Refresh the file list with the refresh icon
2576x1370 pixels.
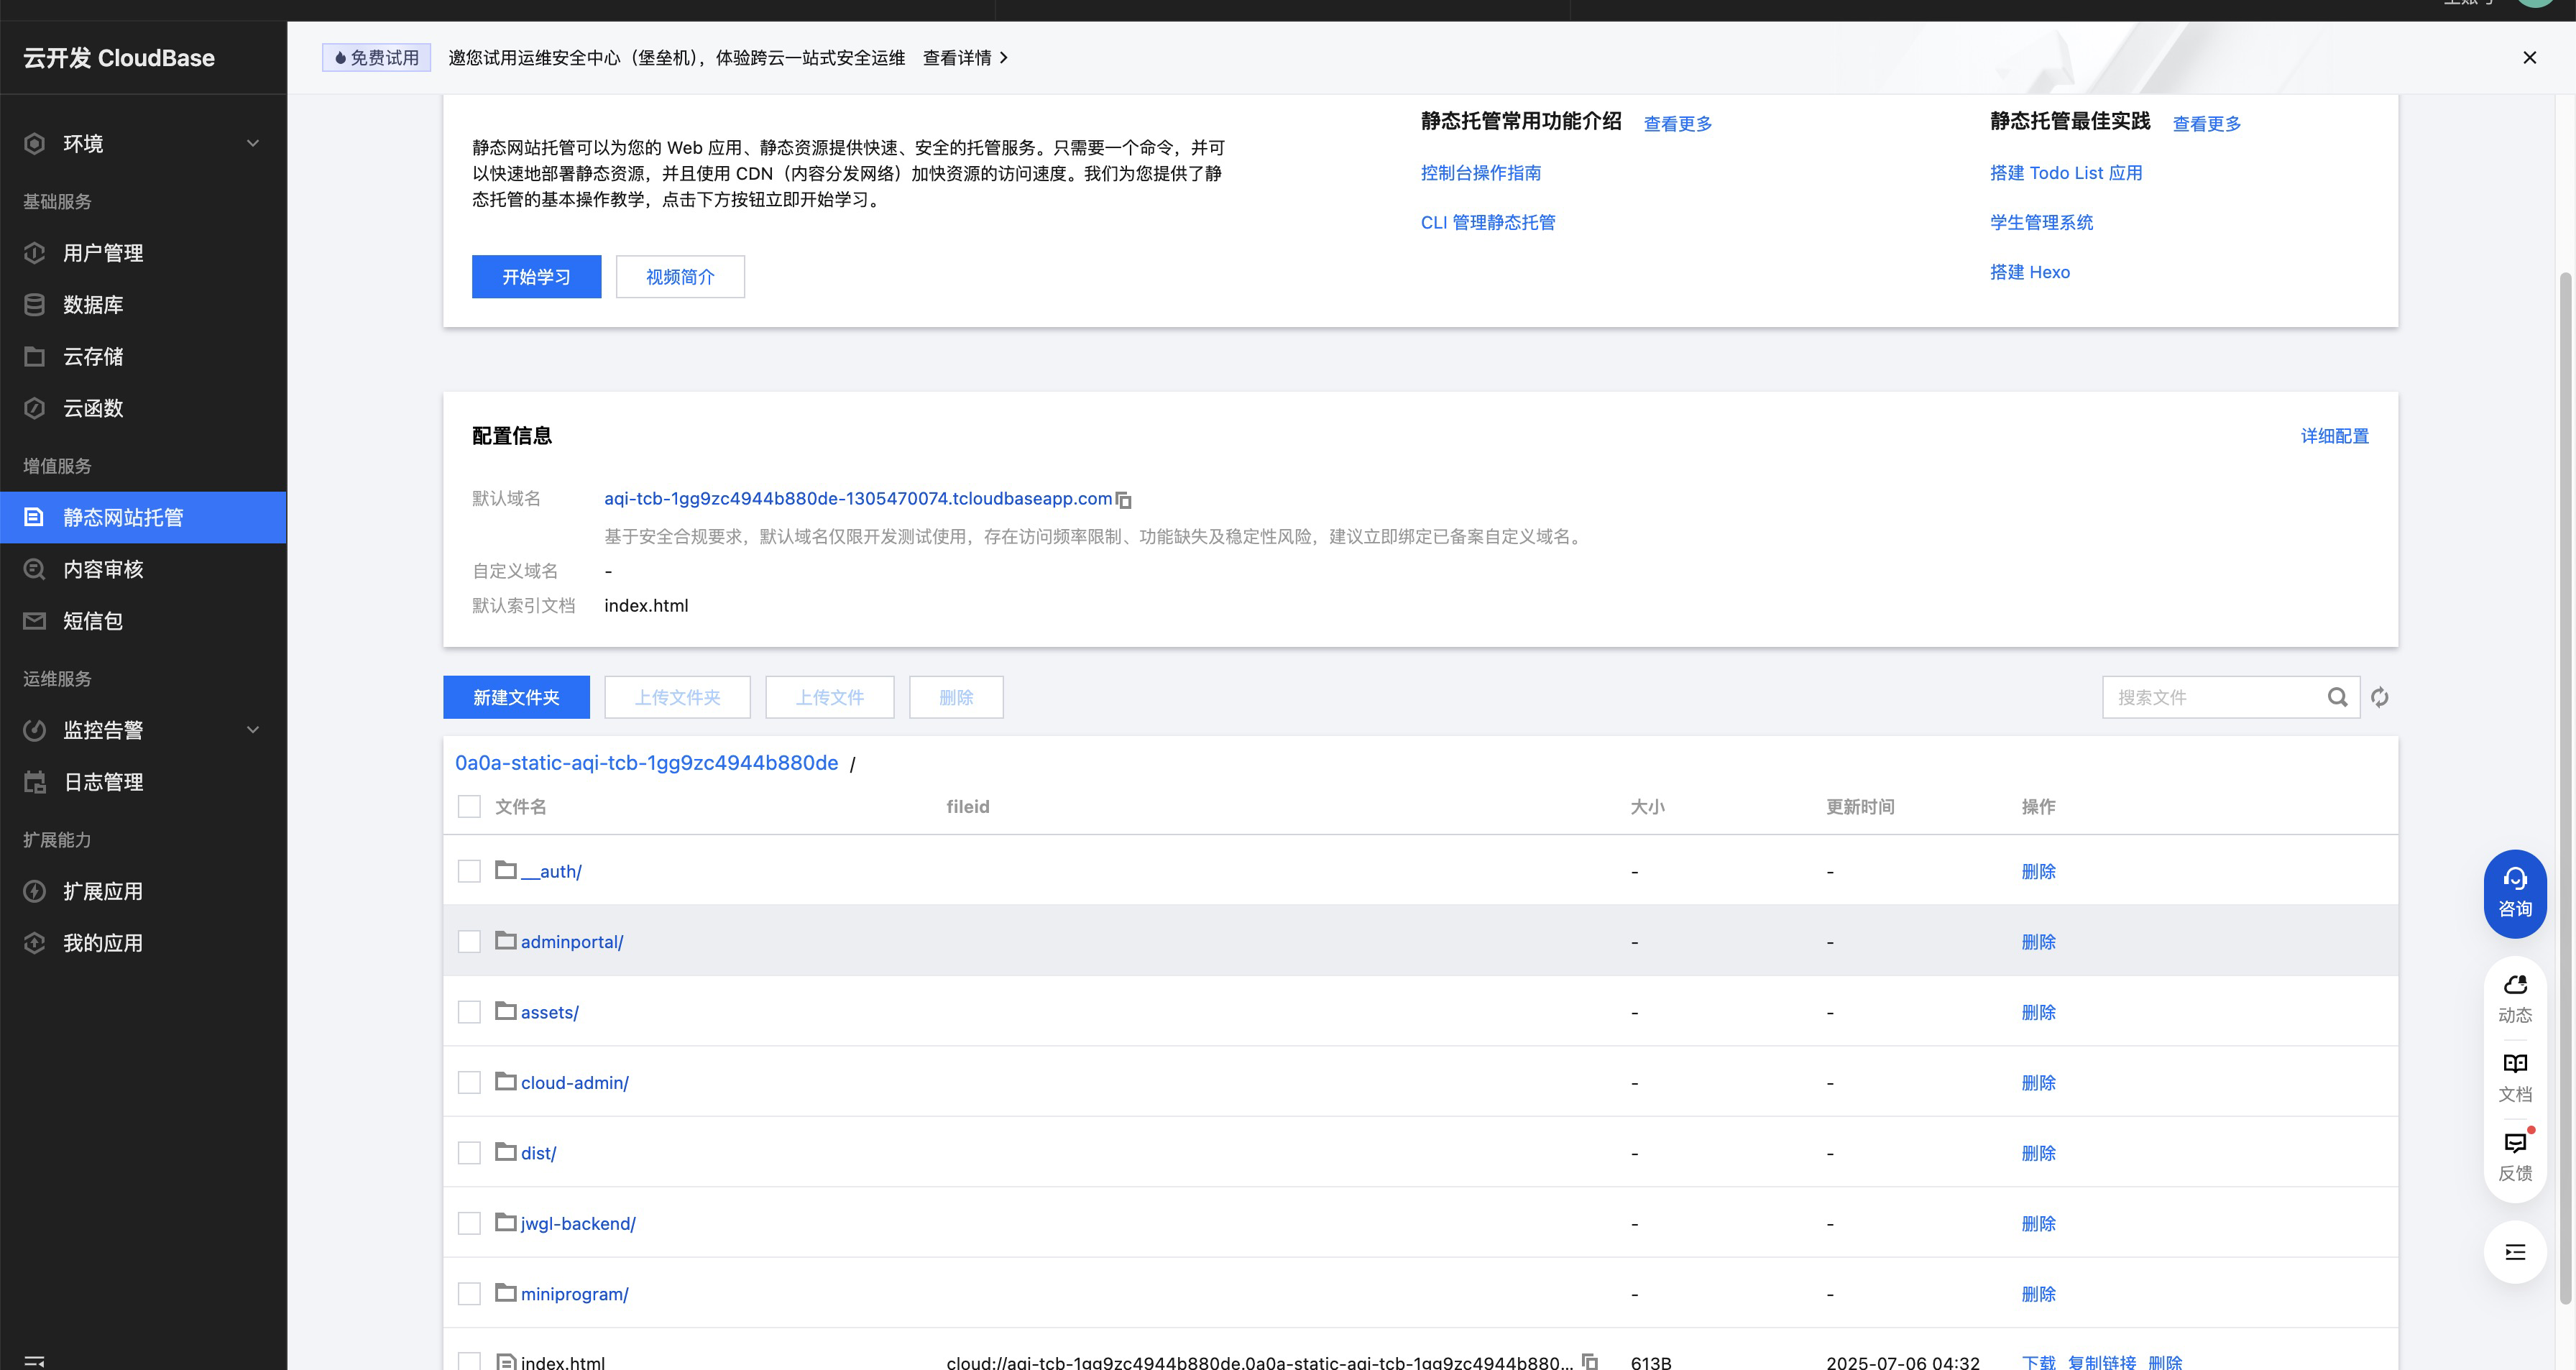point(2380,697)
